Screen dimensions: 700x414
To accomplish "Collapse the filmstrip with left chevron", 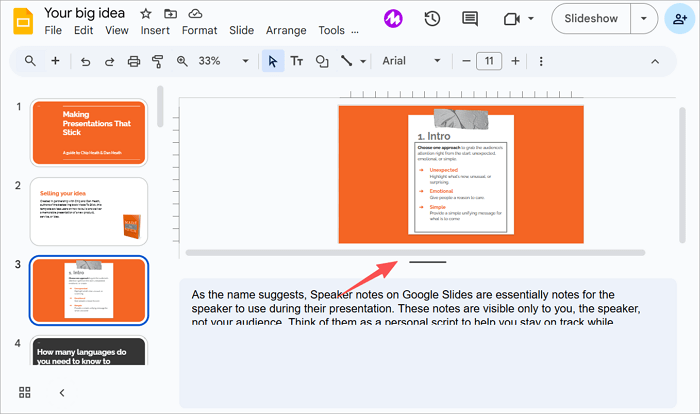I will pyautogui.click(x=61, y=392).
